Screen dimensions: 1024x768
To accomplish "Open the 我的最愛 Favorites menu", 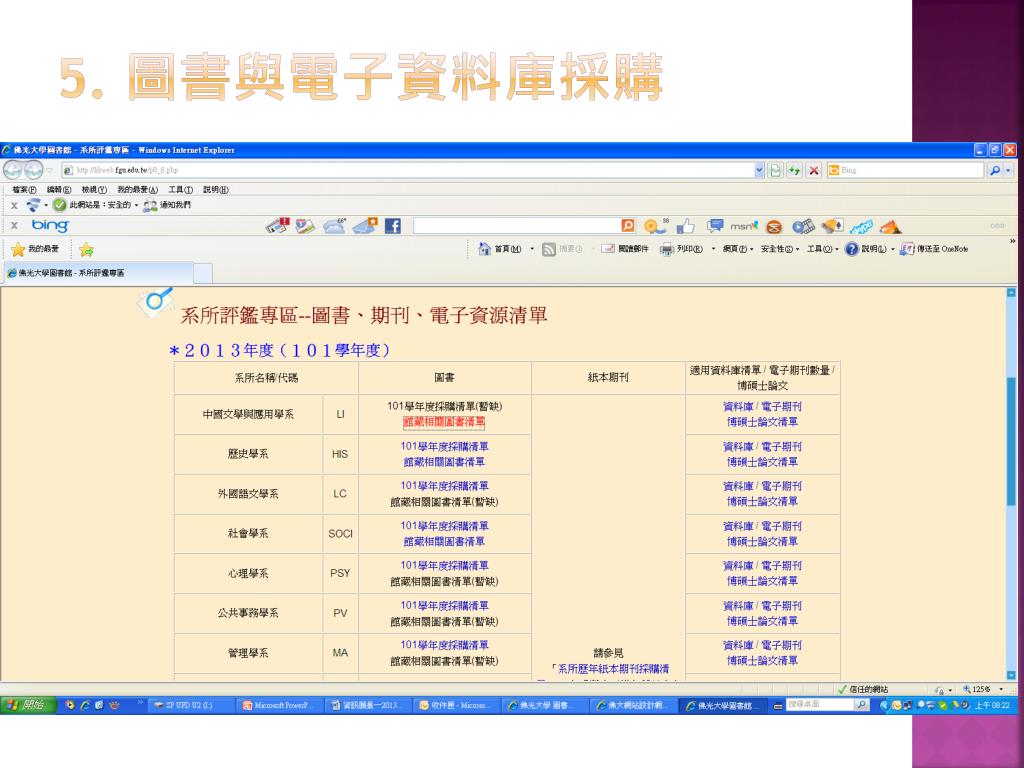I will [x=137, y=189].
